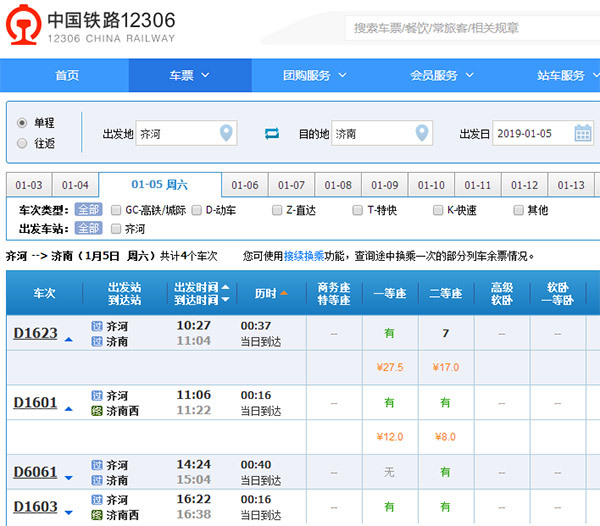
Task: Click D1601 second-class price ¥8.0
Action: tap(445, 437)
